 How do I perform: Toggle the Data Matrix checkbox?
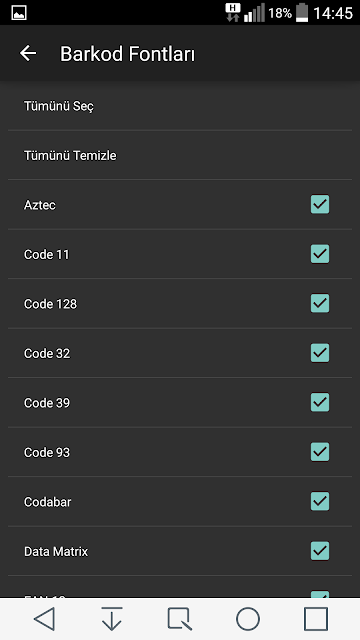(320, 551)
